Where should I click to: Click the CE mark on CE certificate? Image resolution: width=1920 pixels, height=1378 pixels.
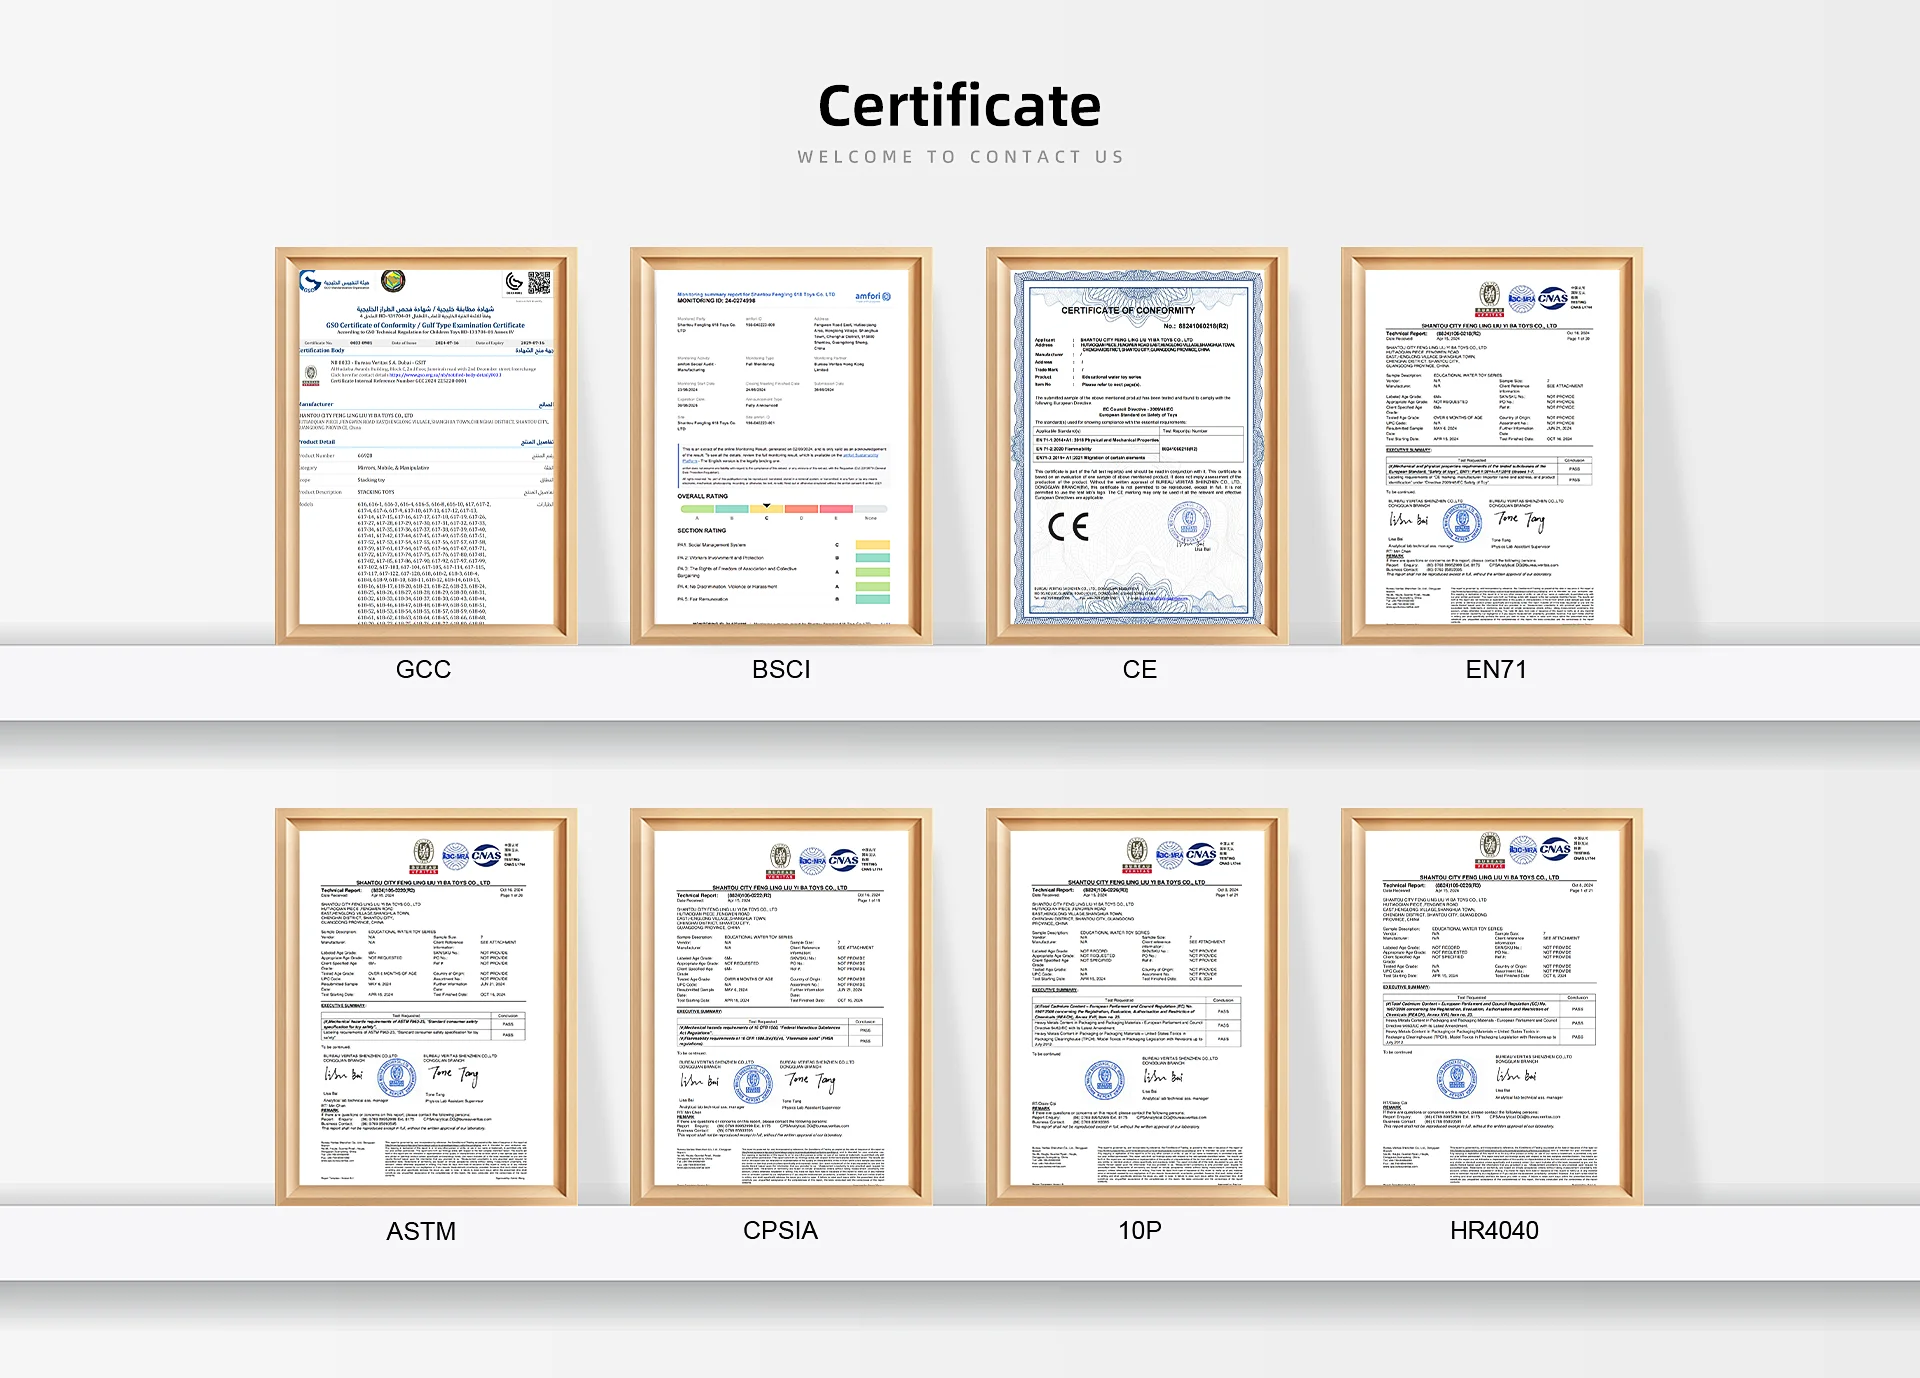pyautogui.click(x=1068, y=526)
